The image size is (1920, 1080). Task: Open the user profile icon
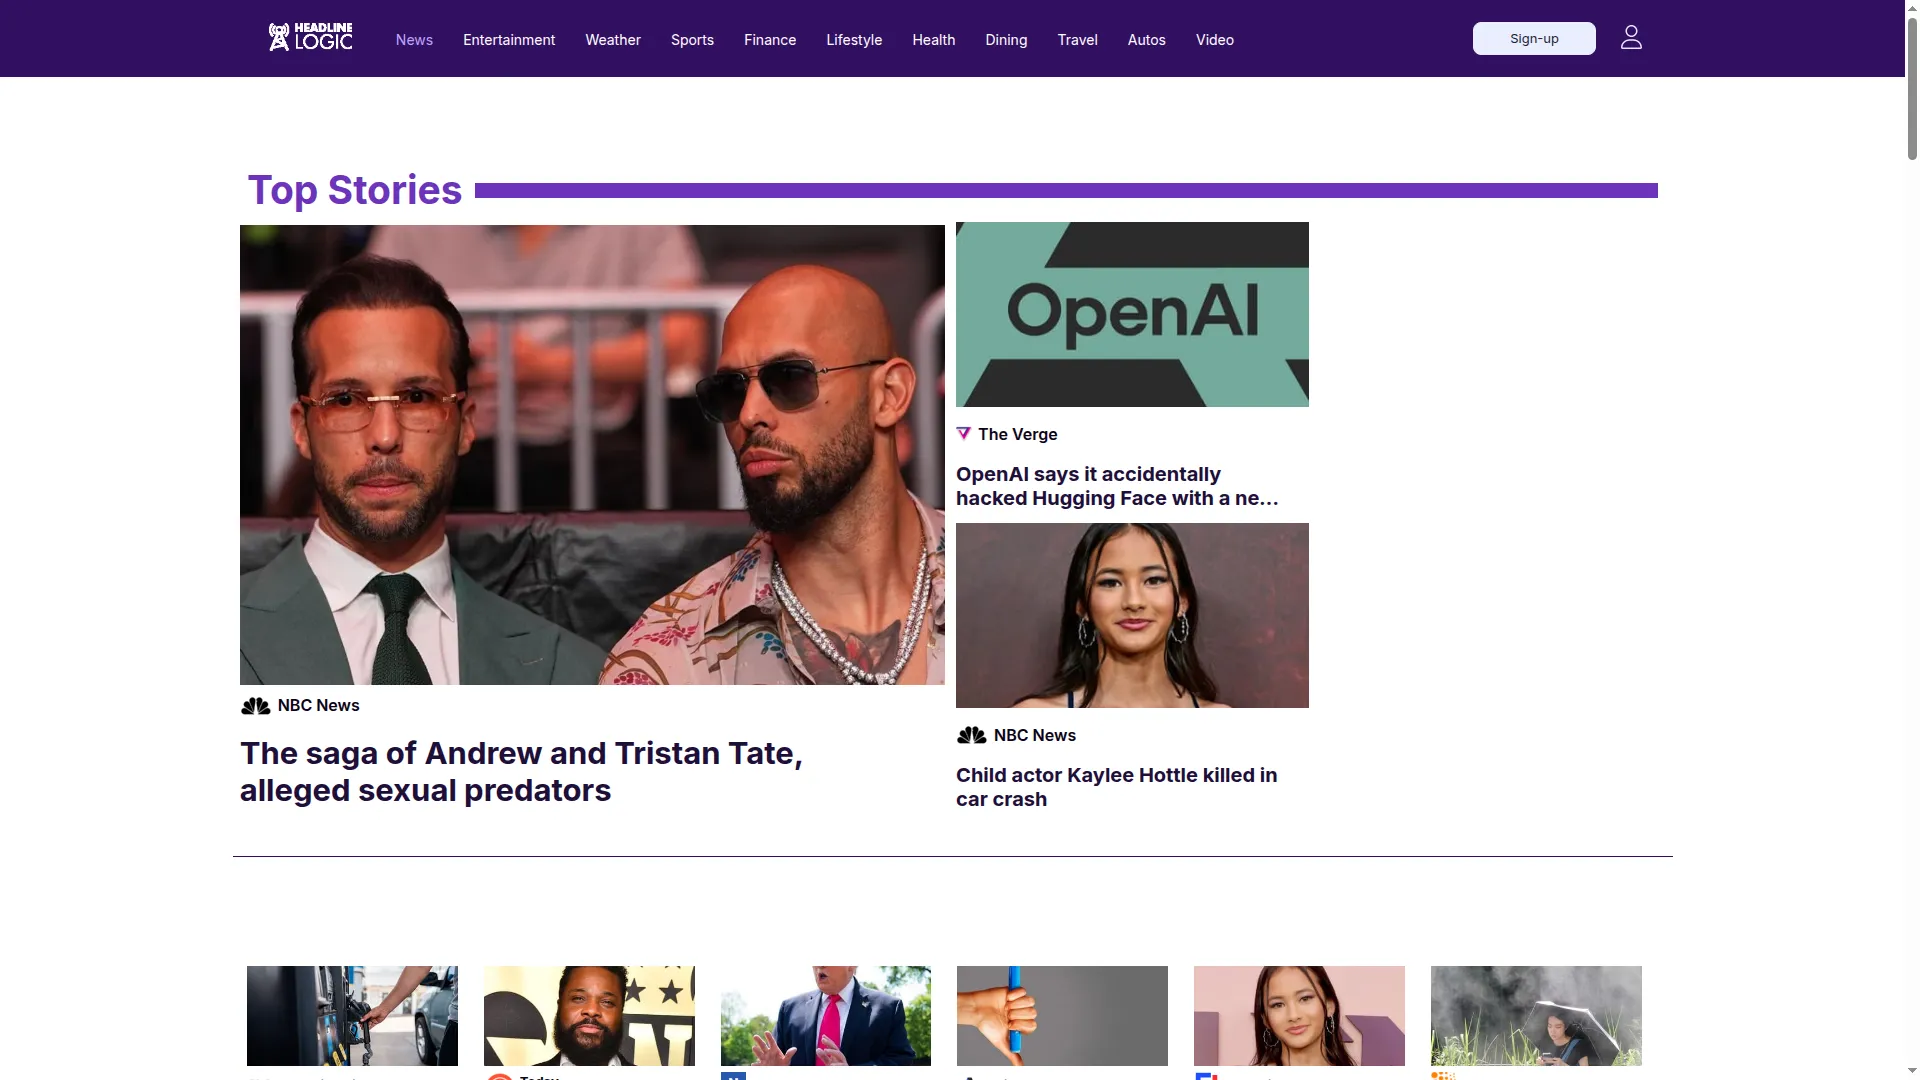point(1631,38)
